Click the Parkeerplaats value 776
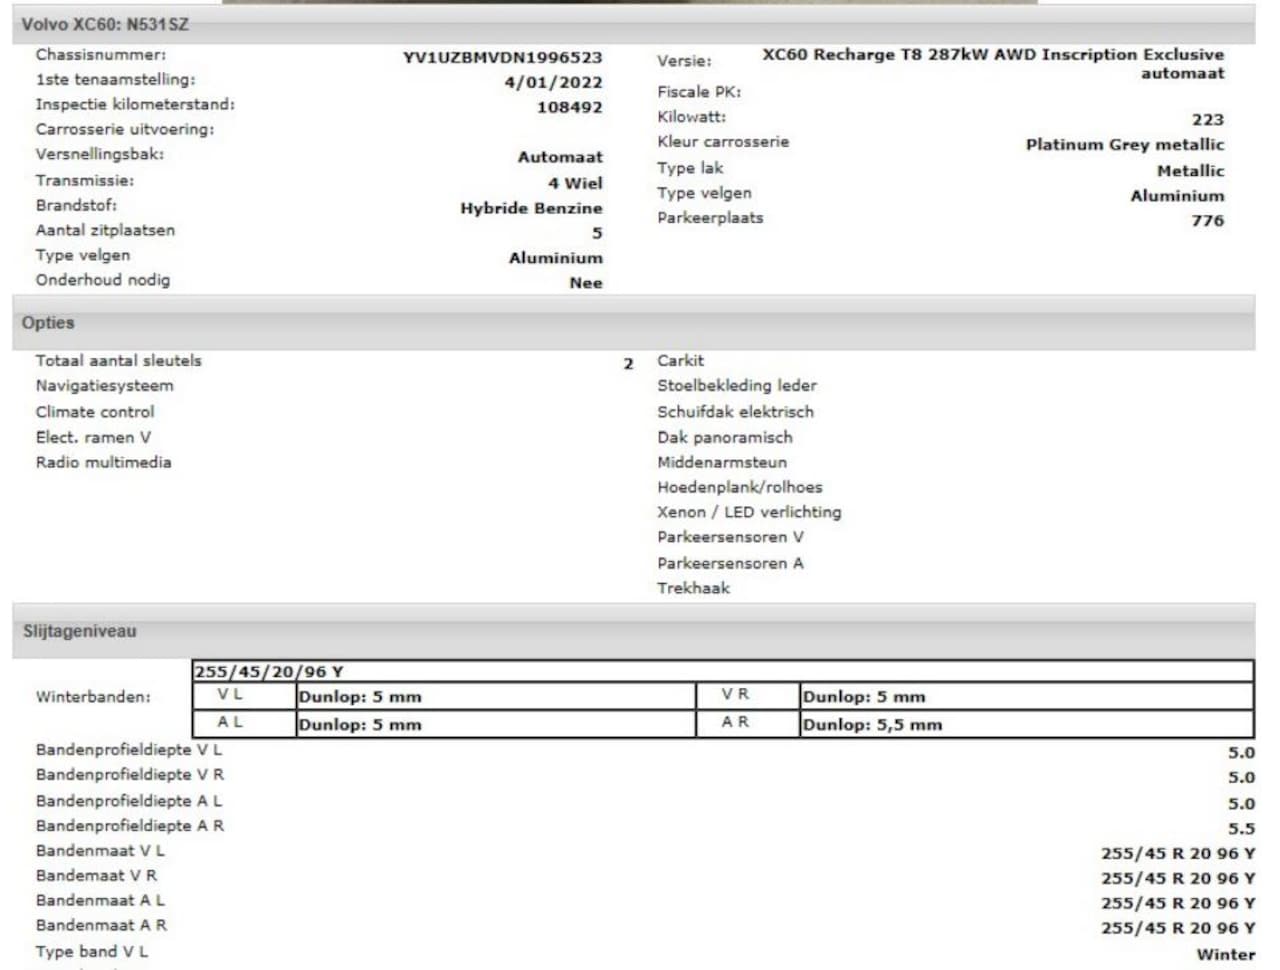Screen dimensions: 1280x970 (1207, 221)
